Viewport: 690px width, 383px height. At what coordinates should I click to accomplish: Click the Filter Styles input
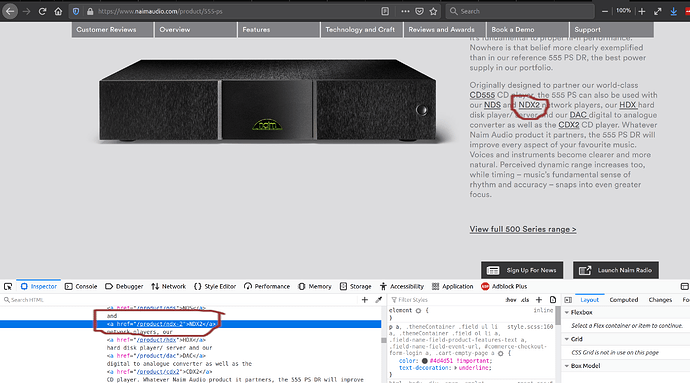tap(444, 300)
